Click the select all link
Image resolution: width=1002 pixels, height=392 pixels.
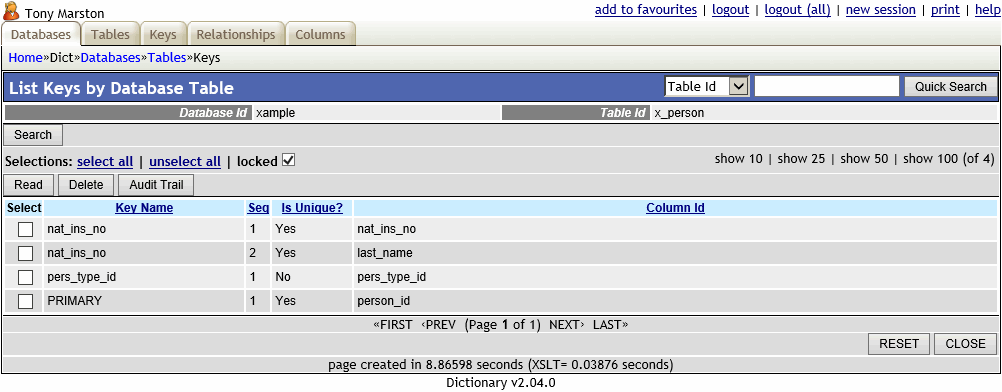[105, 162]
